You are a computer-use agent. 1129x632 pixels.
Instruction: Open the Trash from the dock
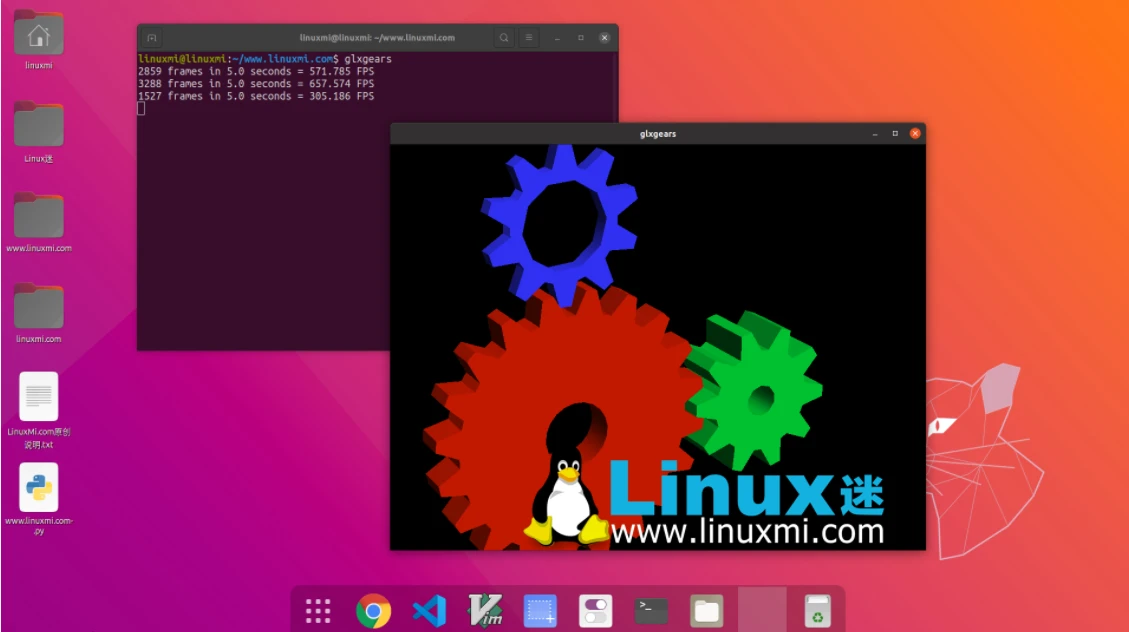(x=817, y=611)
